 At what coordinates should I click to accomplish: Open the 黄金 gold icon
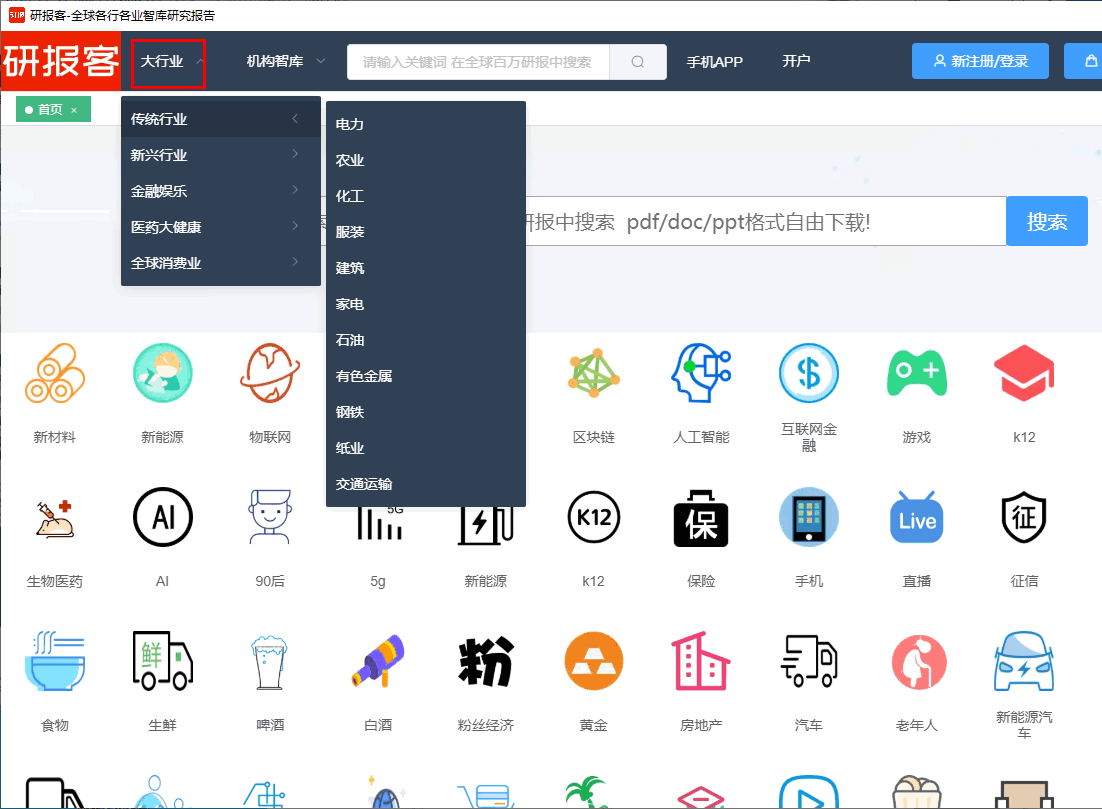pyautogui.click(x=594, y=661)
